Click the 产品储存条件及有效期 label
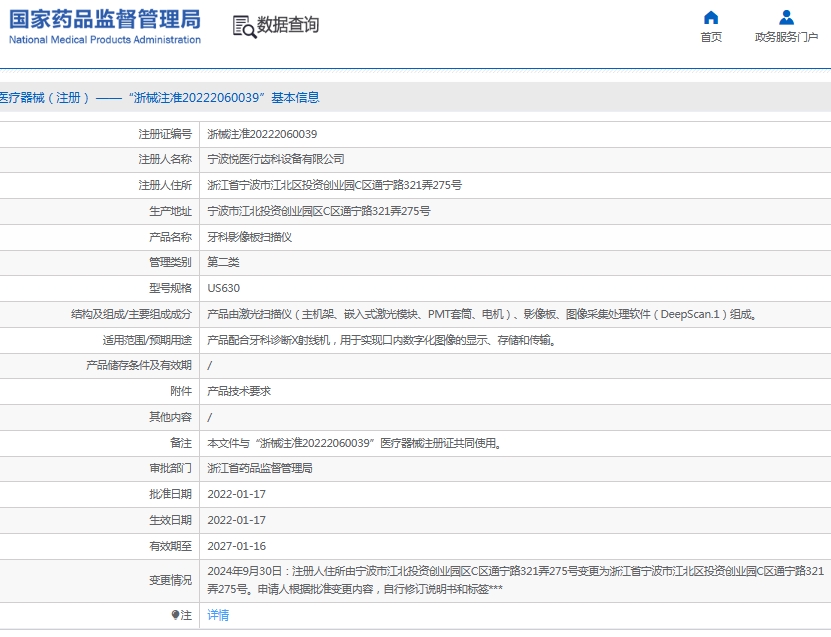This screenshot has width=831, height=637. [138, 365]
